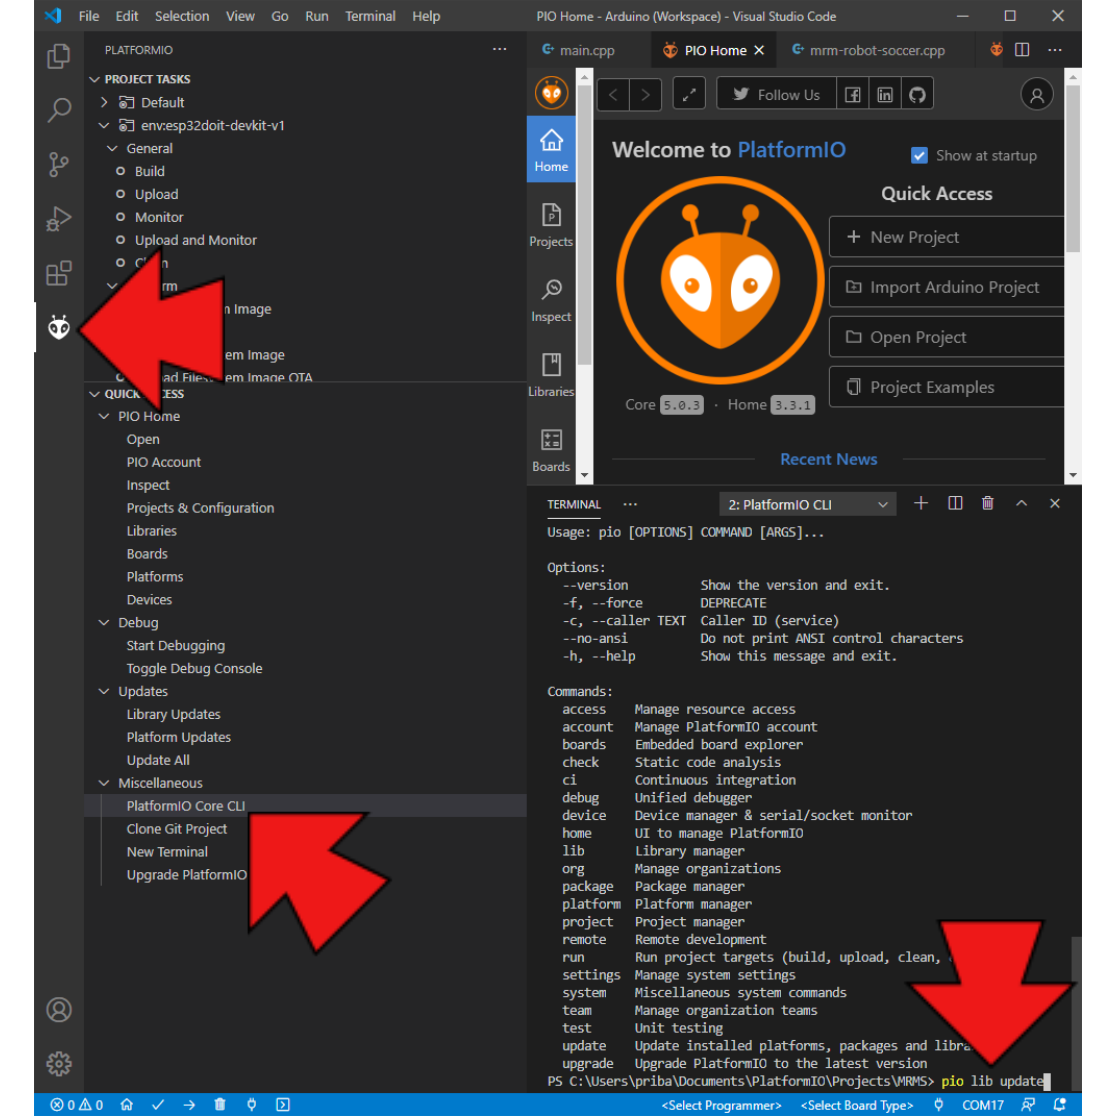The image size is (1116, 1116).
Task: Kill terminal using the trash icon
Action: [988, 504]
